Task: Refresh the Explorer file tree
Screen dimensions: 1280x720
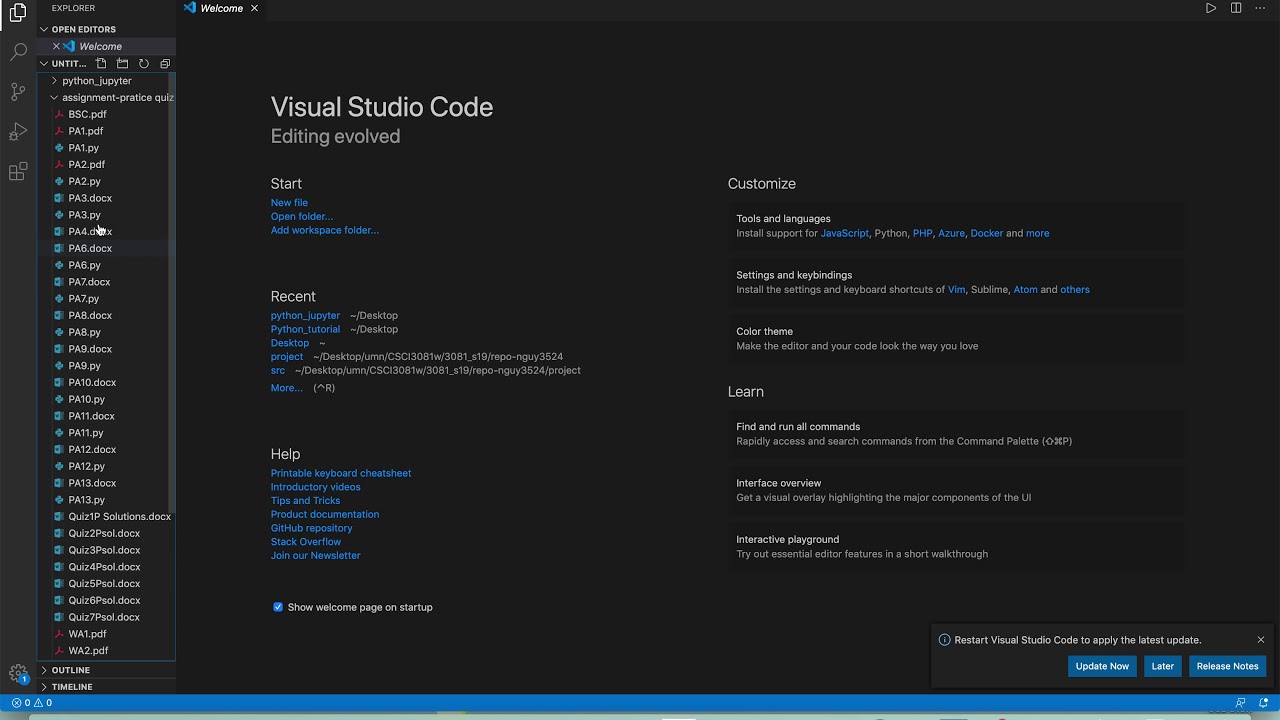Action: tap(144, 64)
